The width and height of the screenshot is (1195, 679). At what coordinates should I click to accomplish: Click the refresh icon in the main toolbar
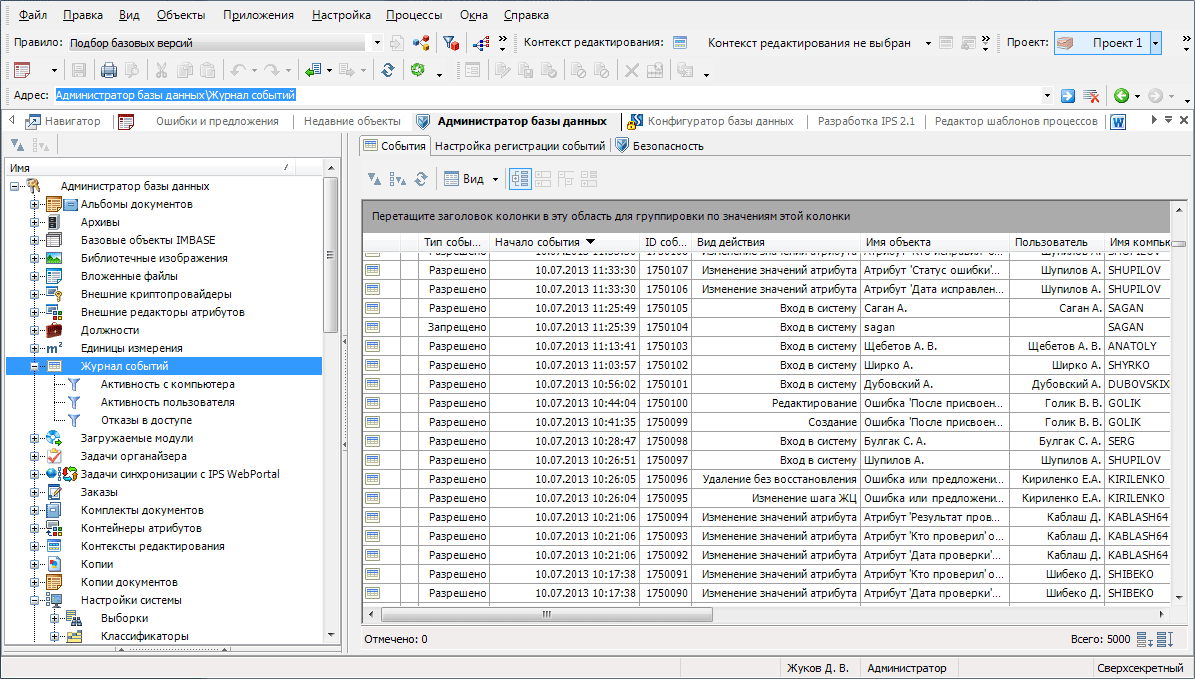(387, 70)
